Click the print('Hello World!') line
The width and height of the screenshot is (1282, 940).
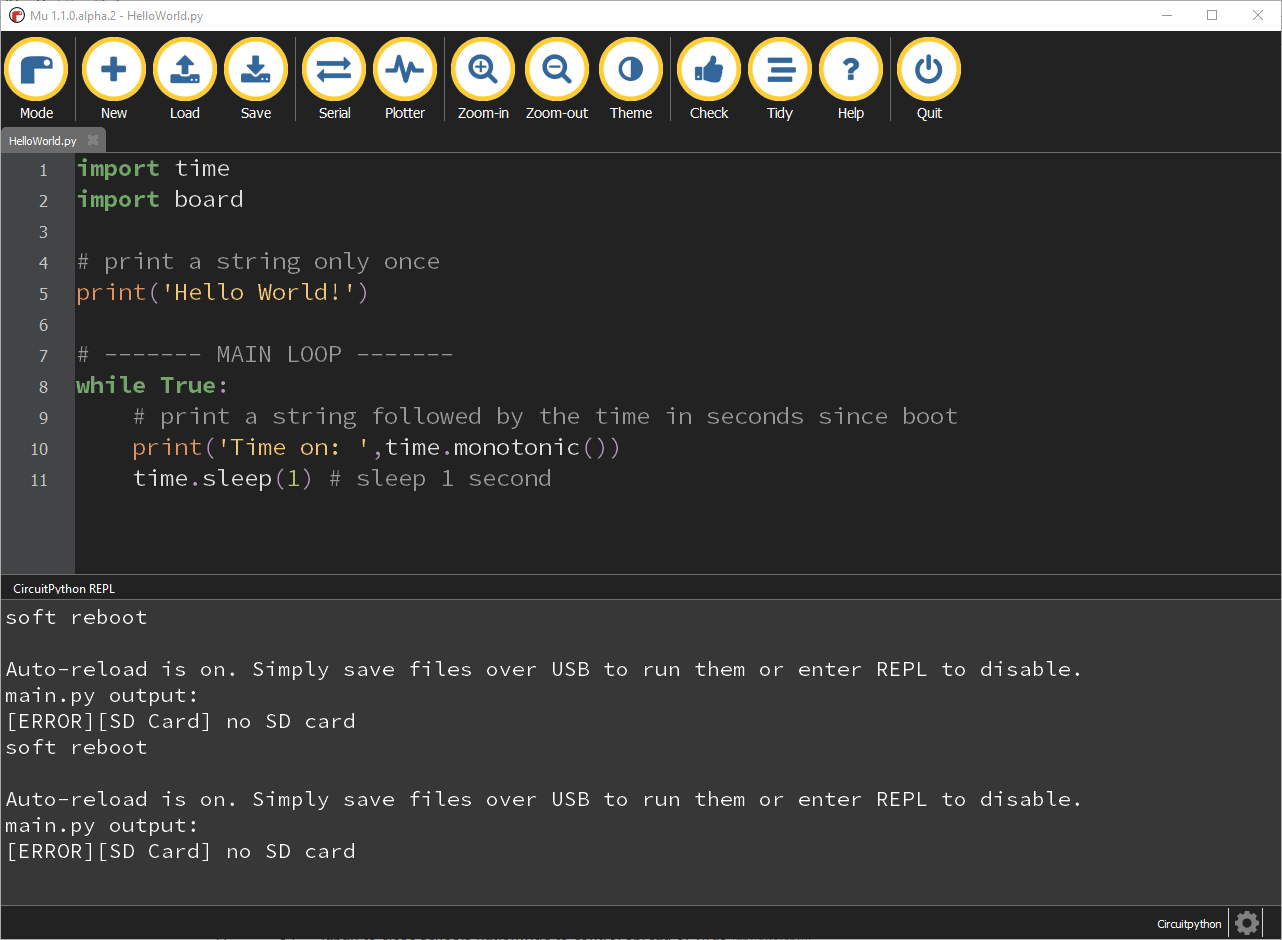tap(223, 293)
